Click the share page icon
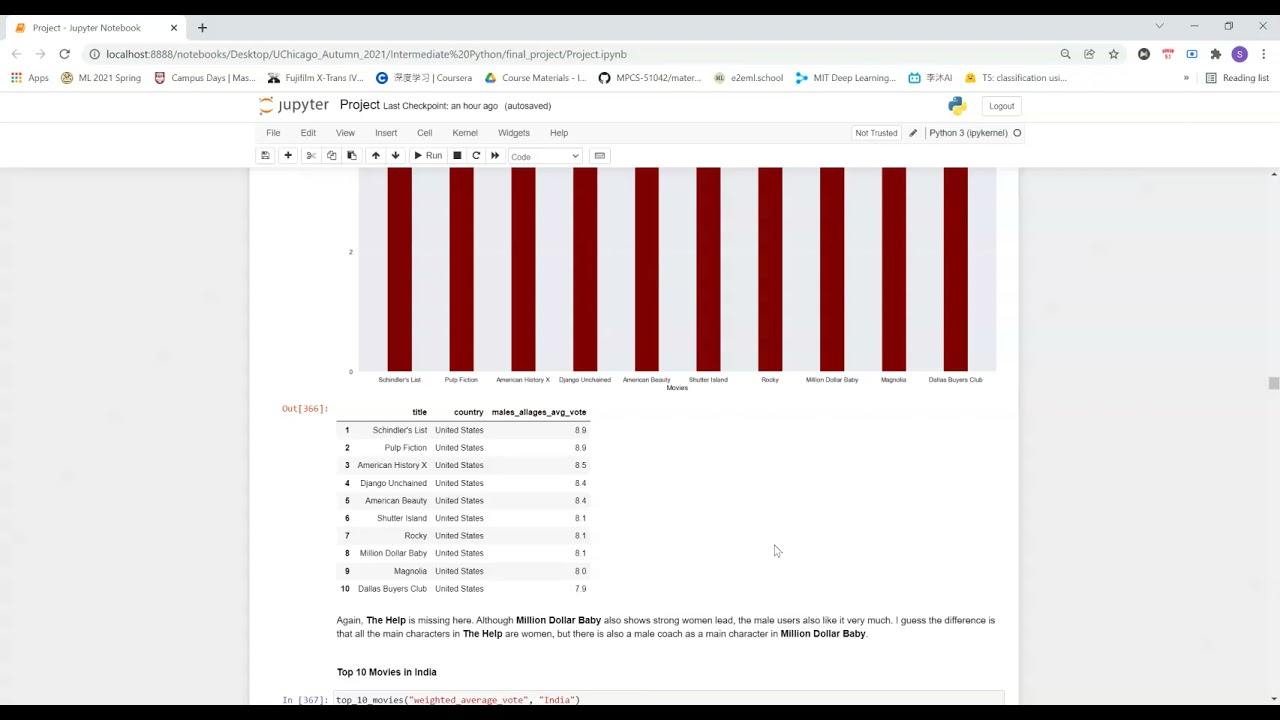This screenshot has height=720, width=1280. click(1089, 54)
